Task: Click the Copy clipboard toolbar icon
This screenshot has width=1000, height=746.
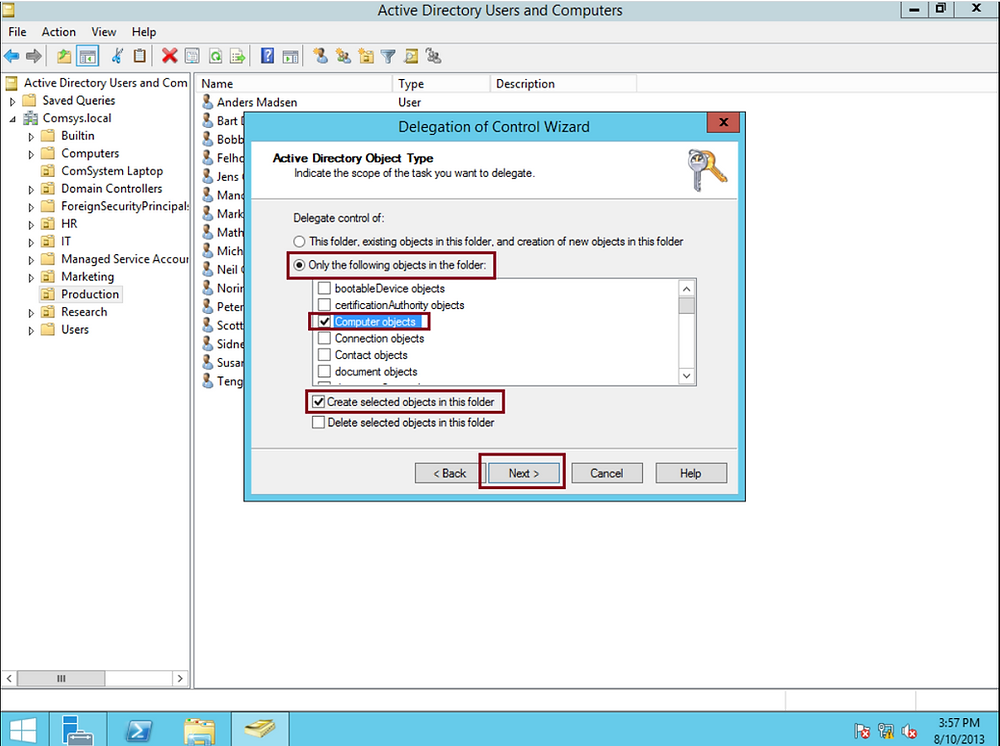Action: [x=139, y=56]
